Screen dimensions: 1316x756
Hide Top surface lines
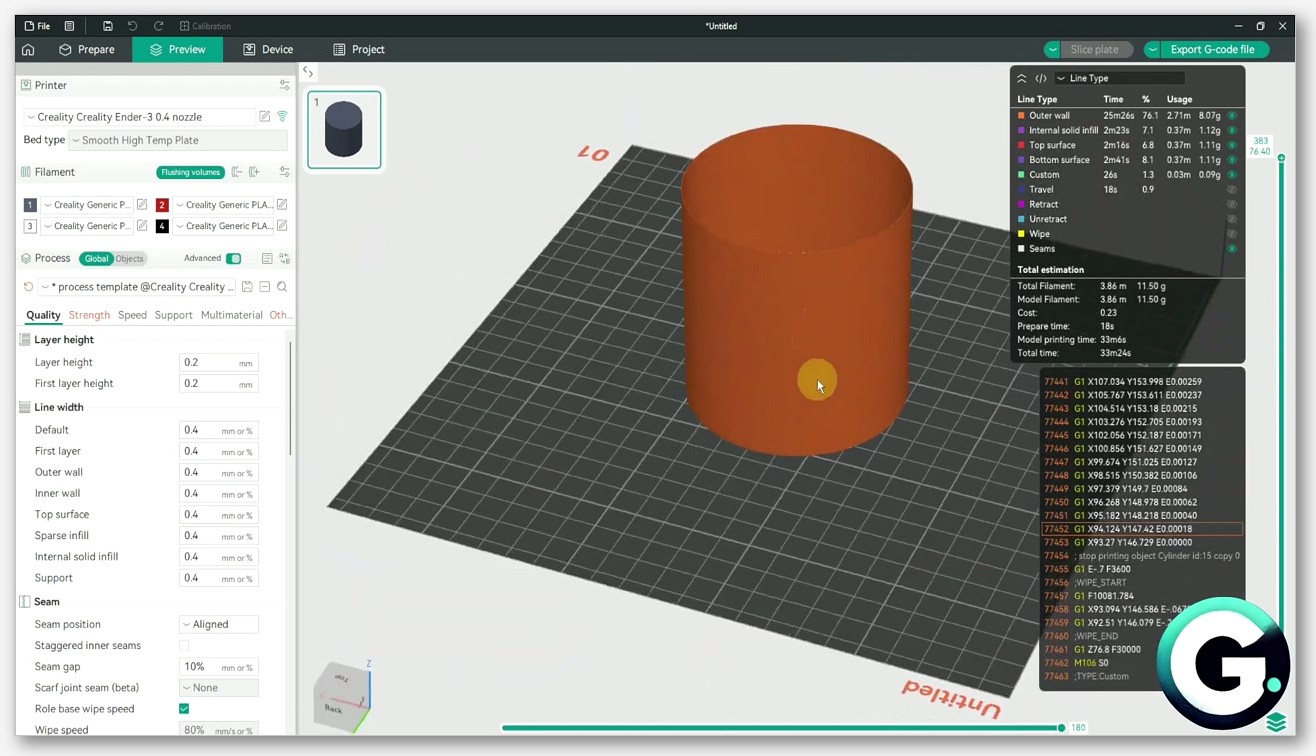pyautogui.click(x=1232, y=145)
